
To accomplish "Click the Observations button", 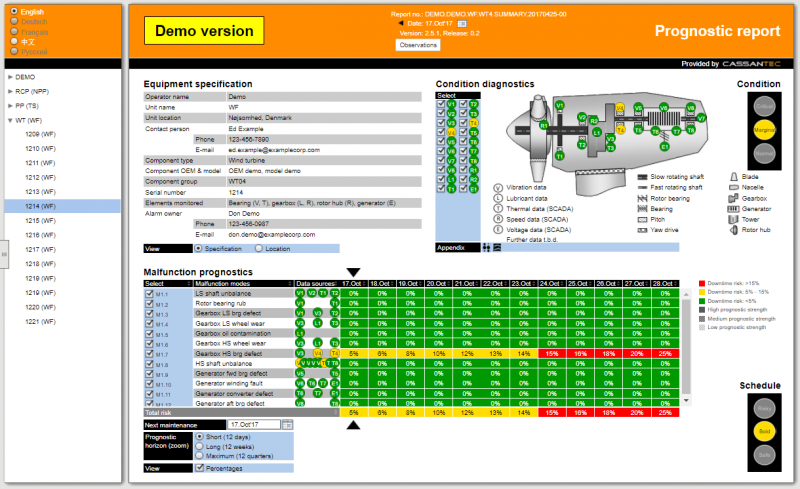I will click(x=419, y=45).
